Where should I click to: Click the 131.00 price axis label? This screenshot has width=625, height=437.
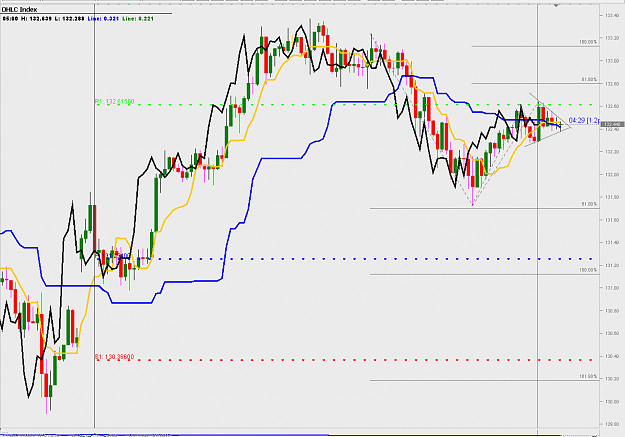click(x=612, y=288)
